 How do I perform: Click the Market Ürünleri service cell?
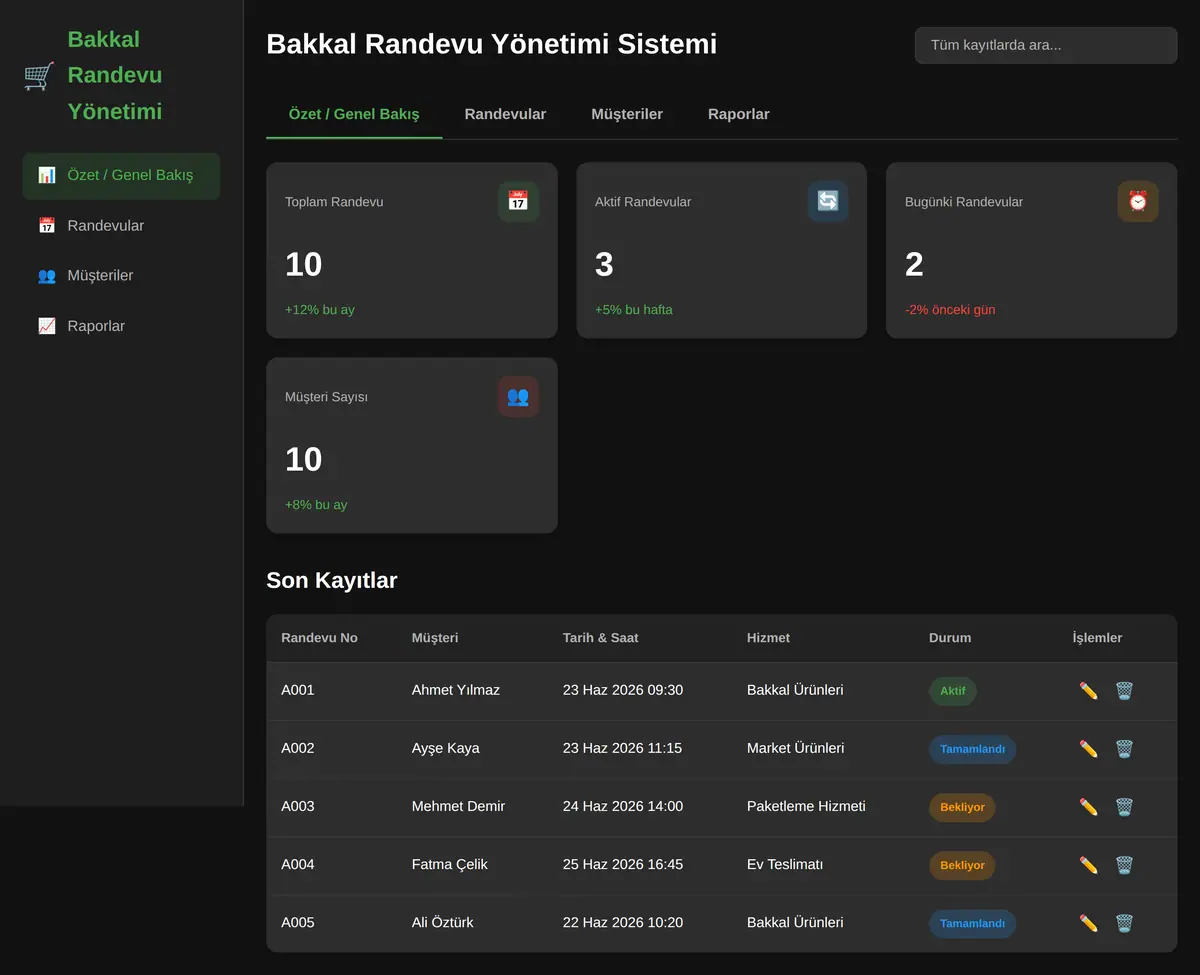tap(795, 748)
